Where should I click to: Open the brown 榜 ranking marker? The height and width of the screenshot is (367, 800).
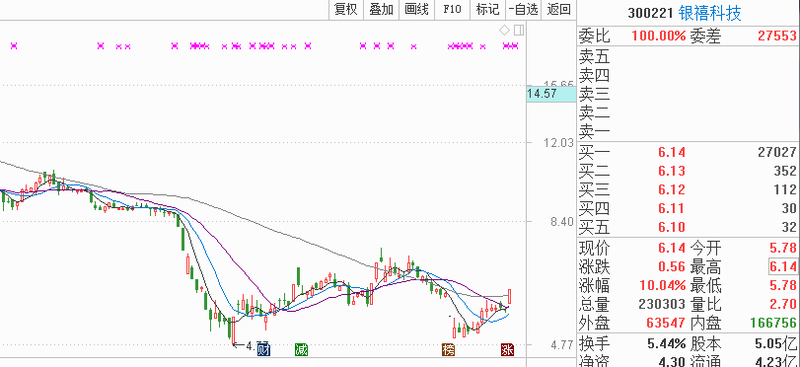pos(448,350)
